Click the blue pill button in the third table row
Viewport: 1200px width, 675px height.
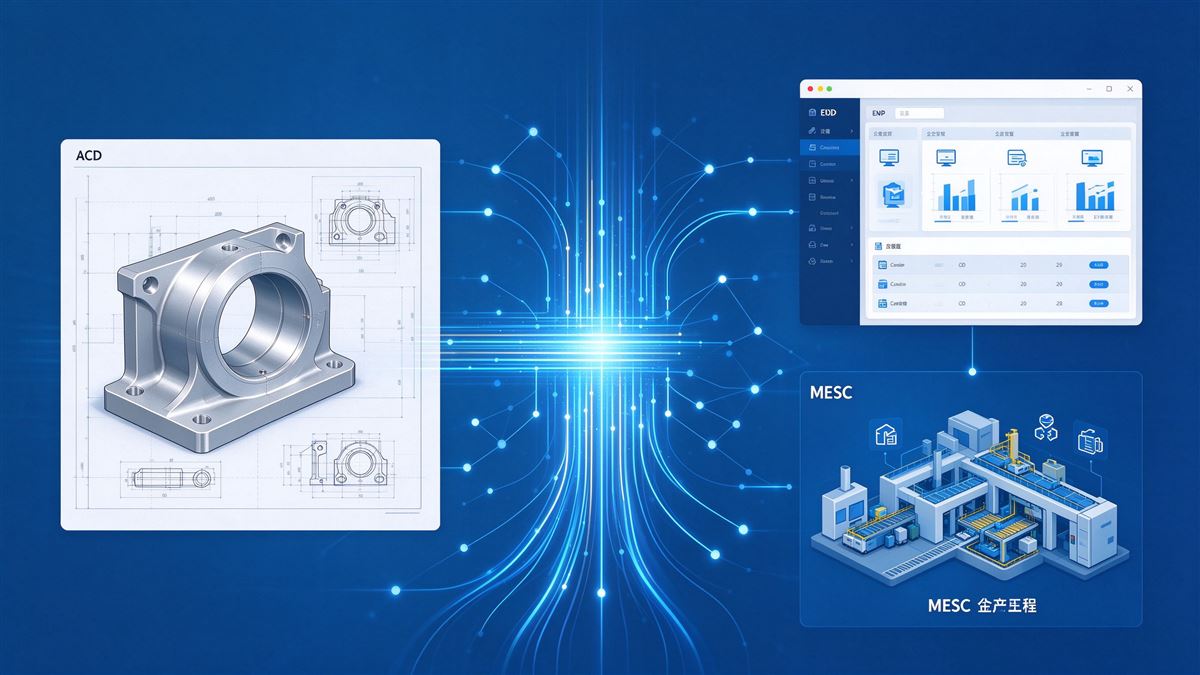(x=1098, y=303)
